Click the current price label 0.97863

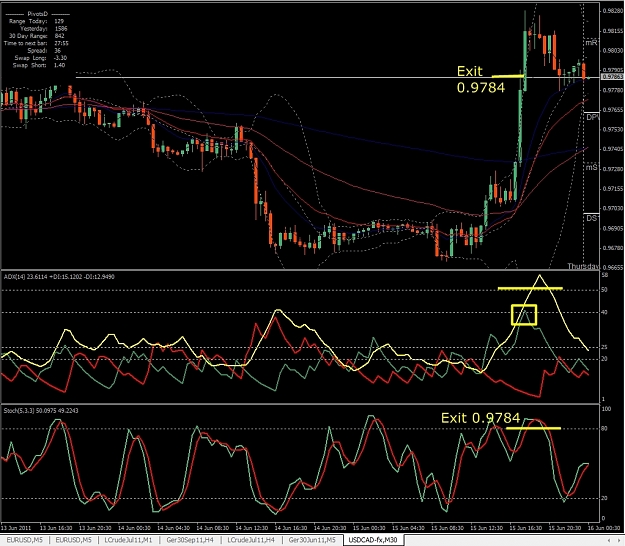coord(612,77)
